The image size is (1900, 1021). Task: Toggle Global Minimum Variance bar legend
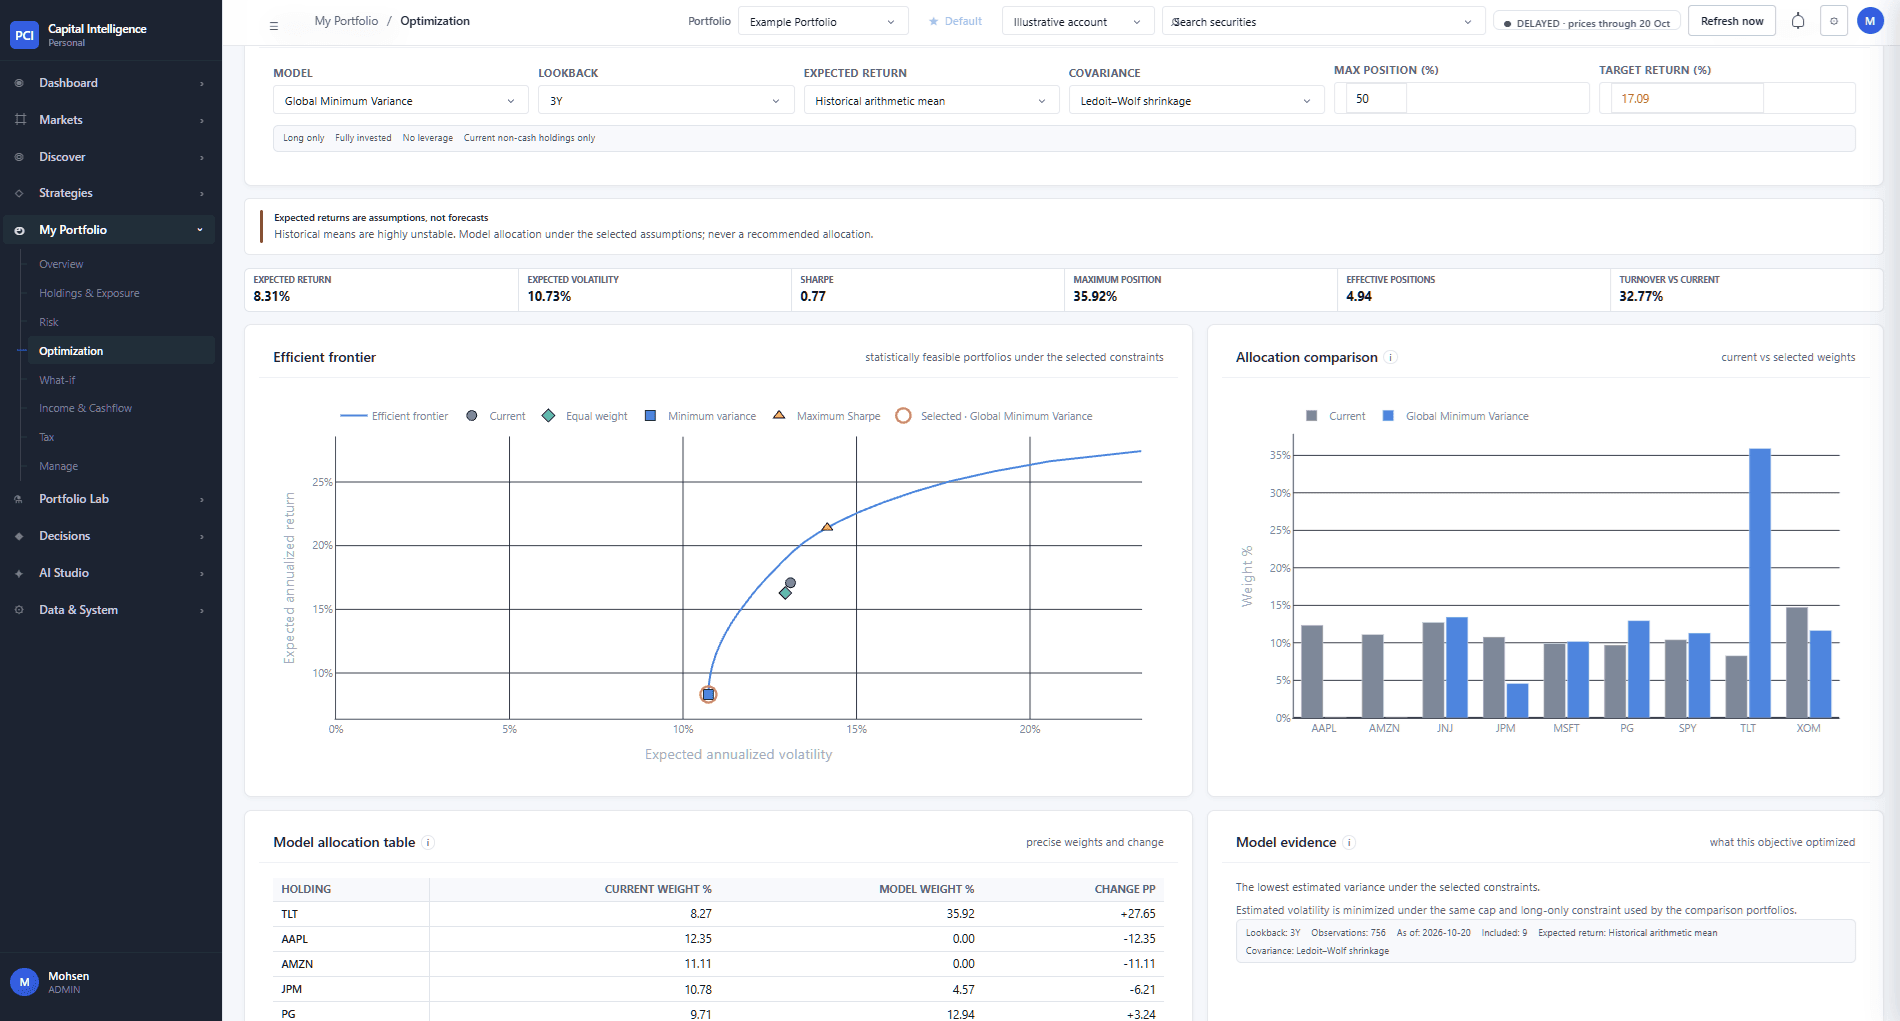coord(1455,416)
